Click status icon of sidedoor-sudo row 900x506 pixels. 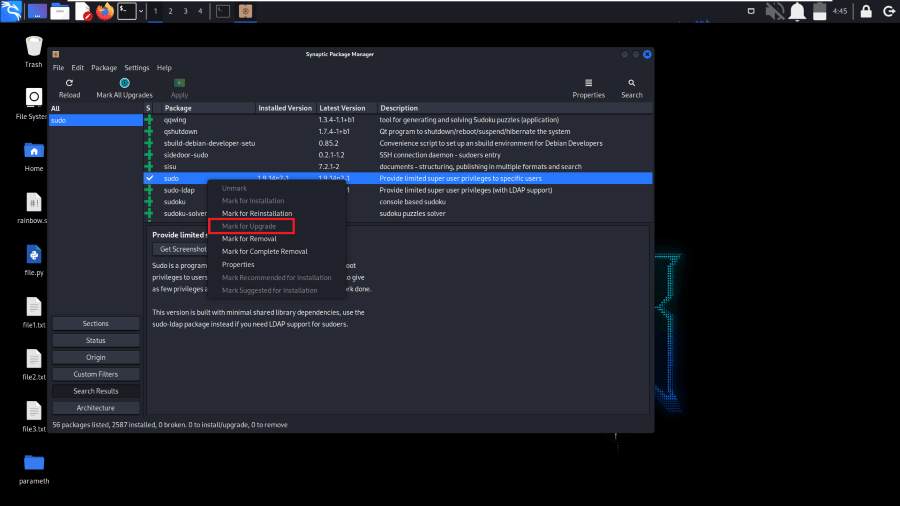pos(149,155)
